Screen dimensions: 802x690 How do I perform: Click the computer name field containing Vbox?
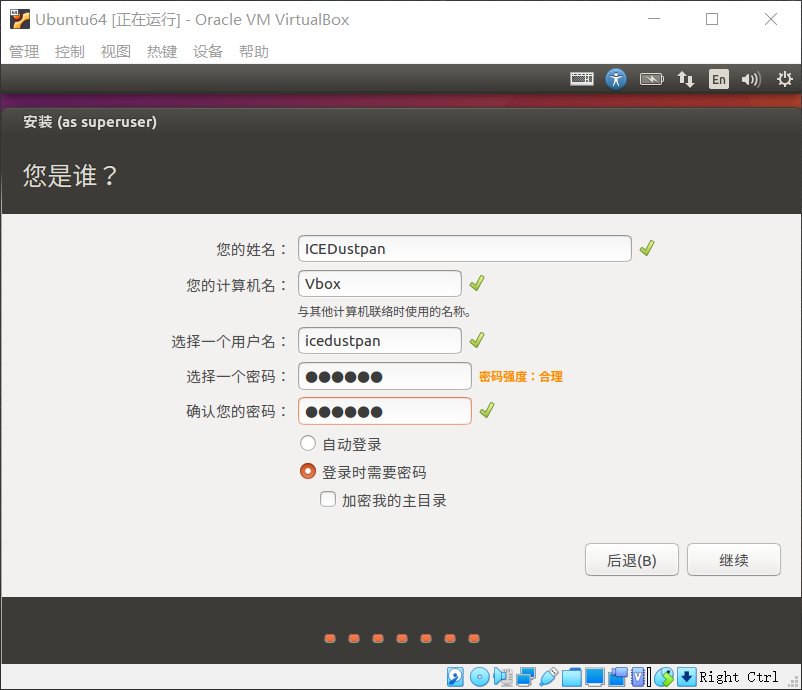point(380,283)
